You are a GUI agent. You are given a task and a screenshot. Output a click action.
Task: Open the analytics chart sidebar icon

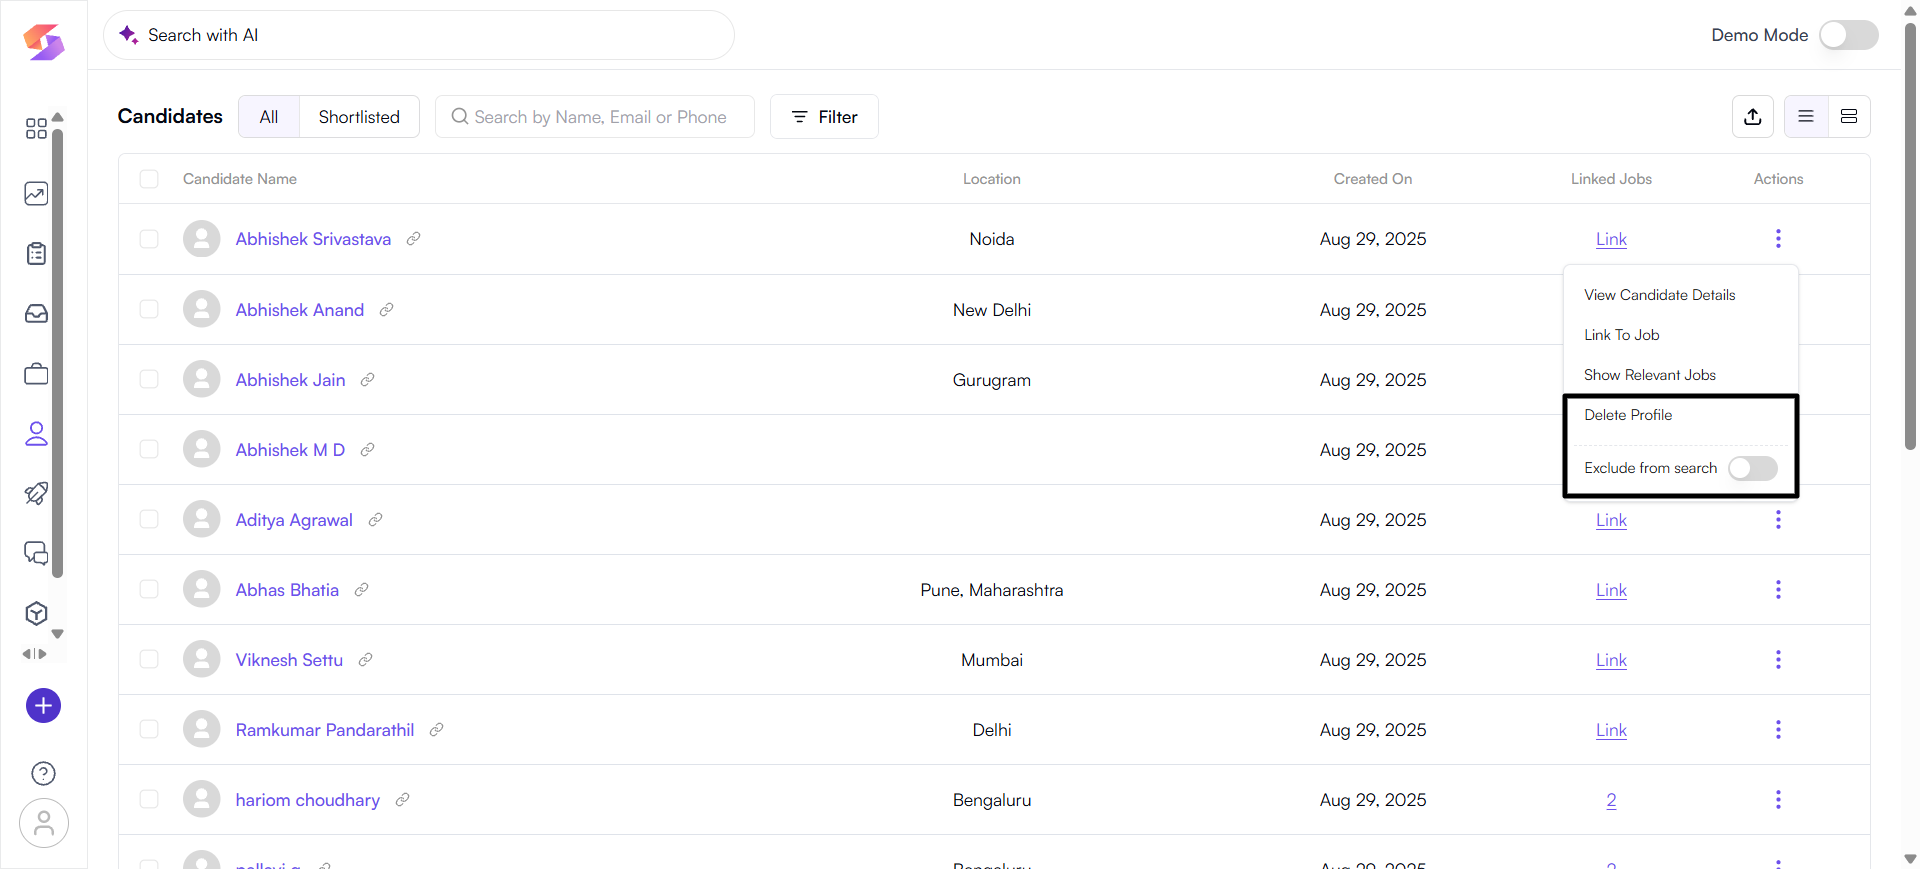[36, 194]
